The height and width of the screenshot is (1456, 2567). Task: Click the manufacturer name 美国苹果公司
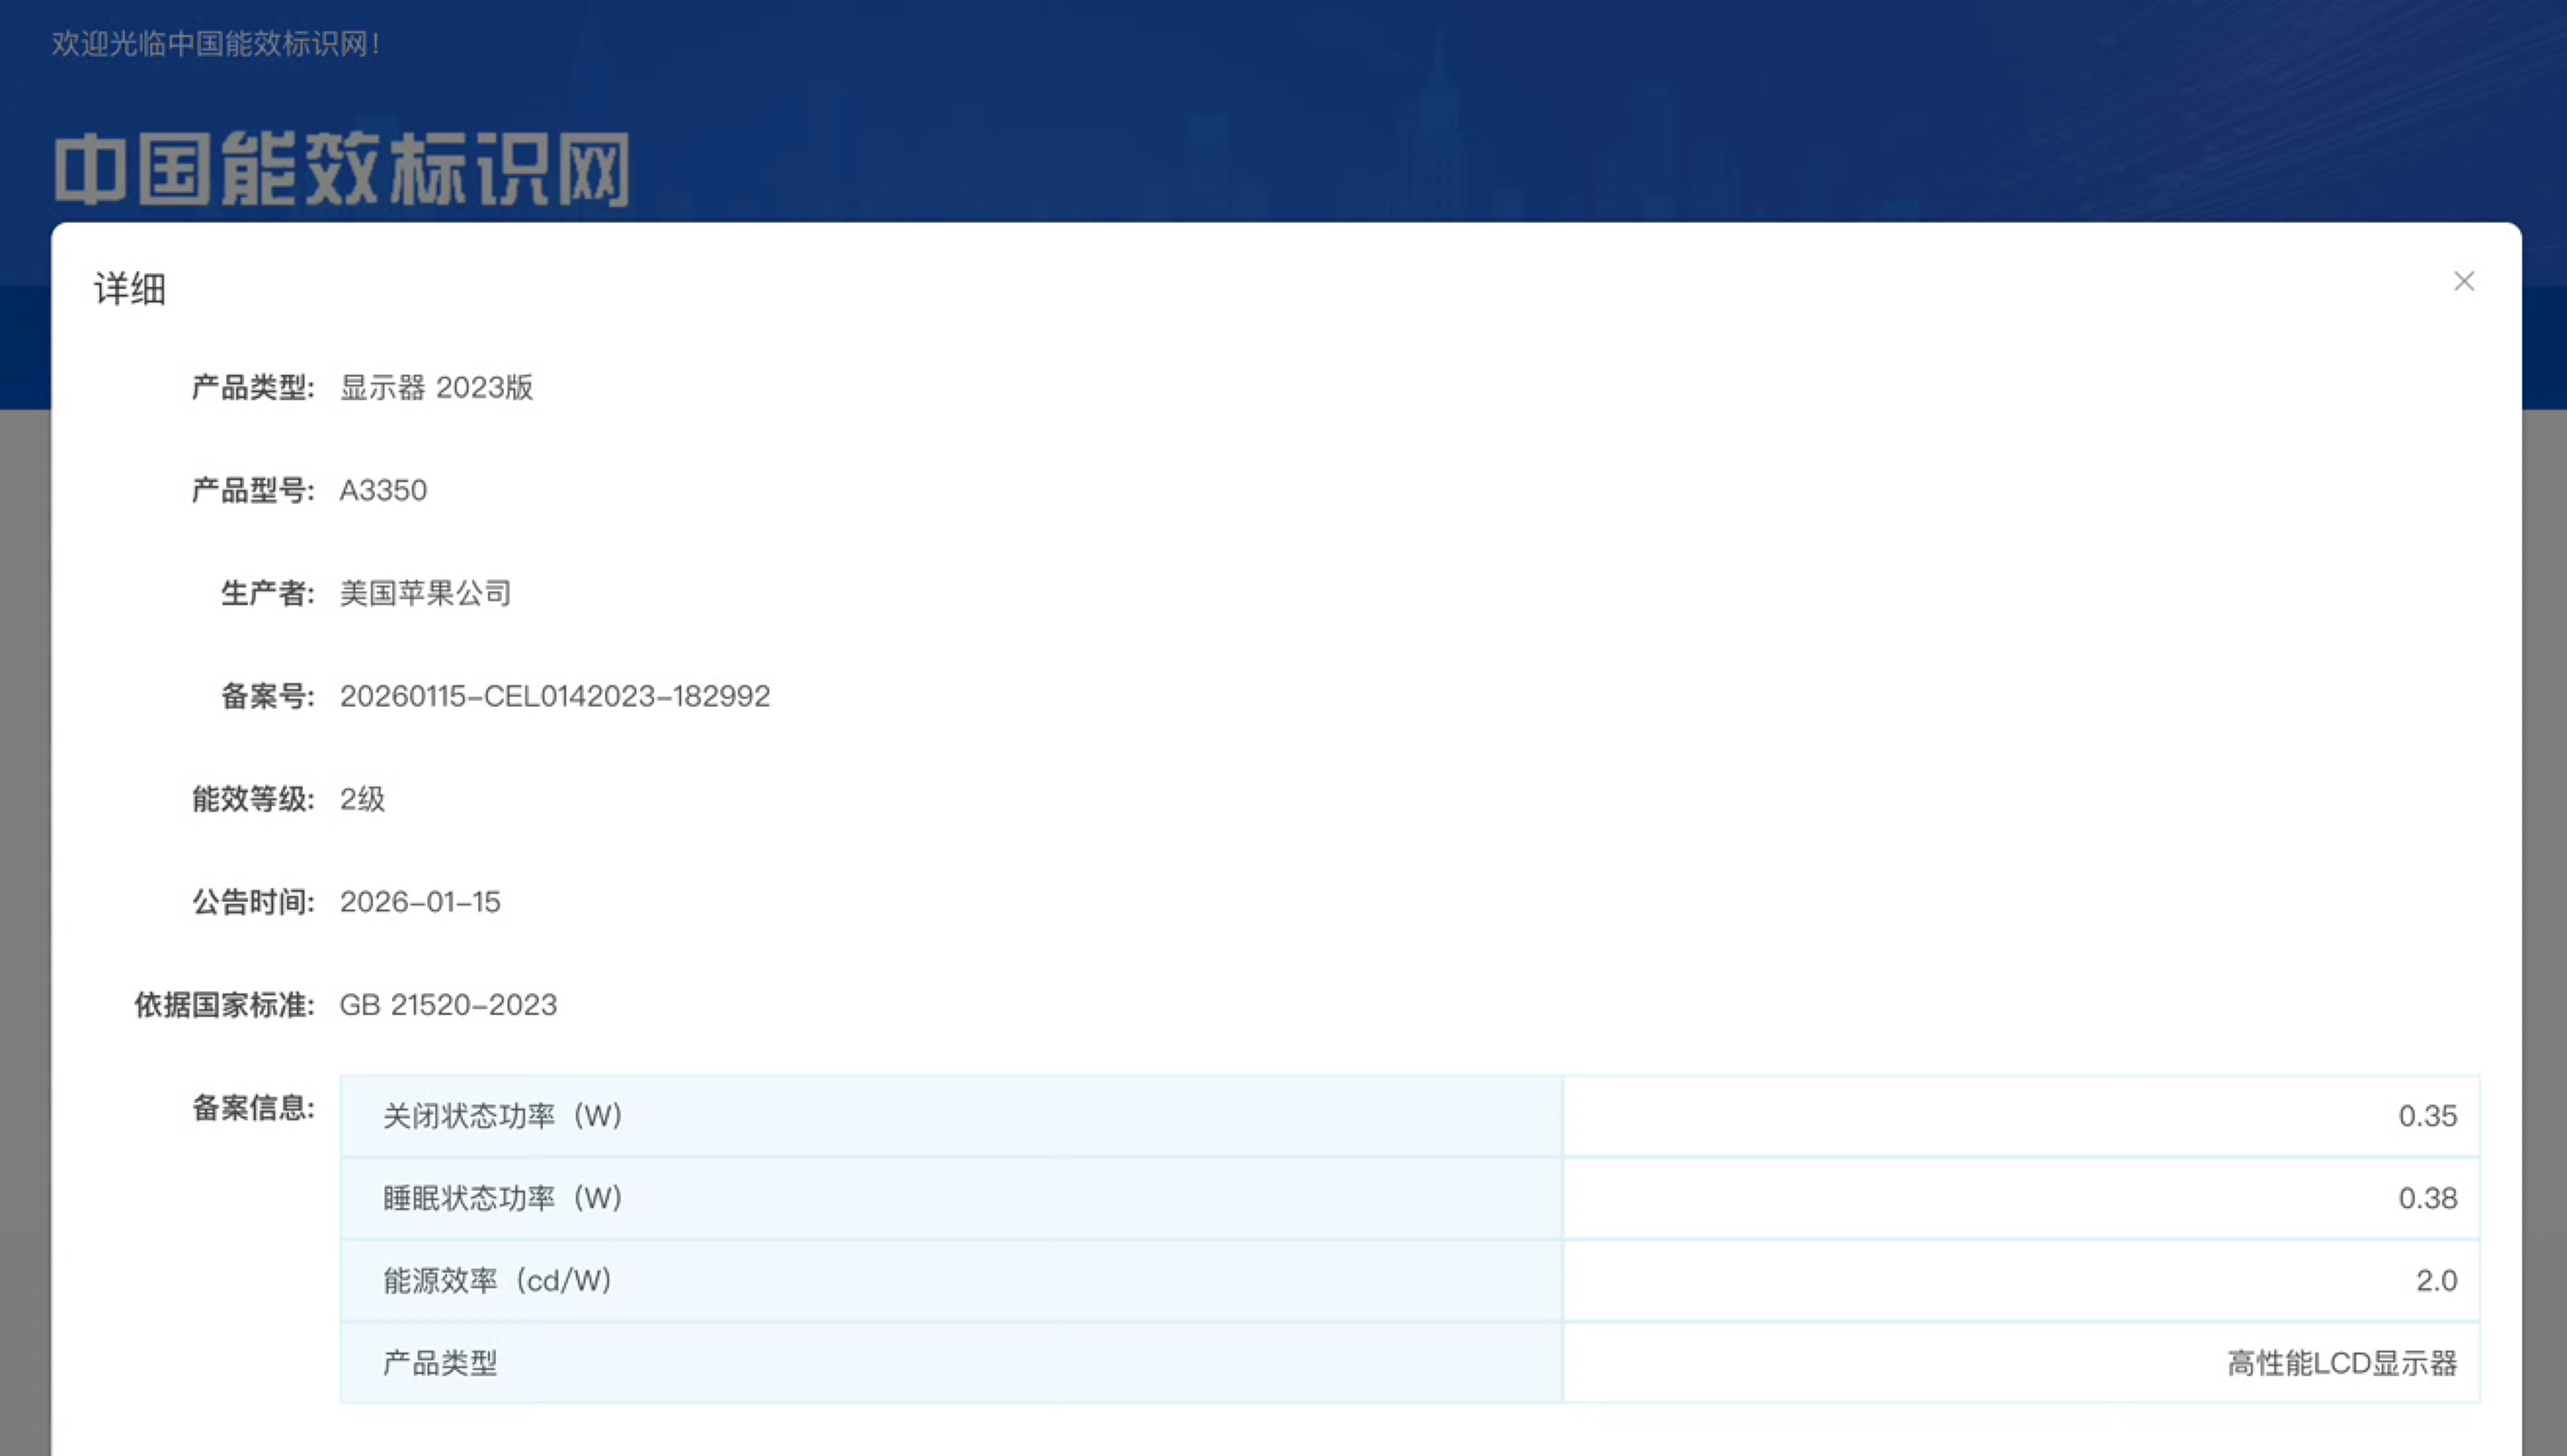pos(425,594)
